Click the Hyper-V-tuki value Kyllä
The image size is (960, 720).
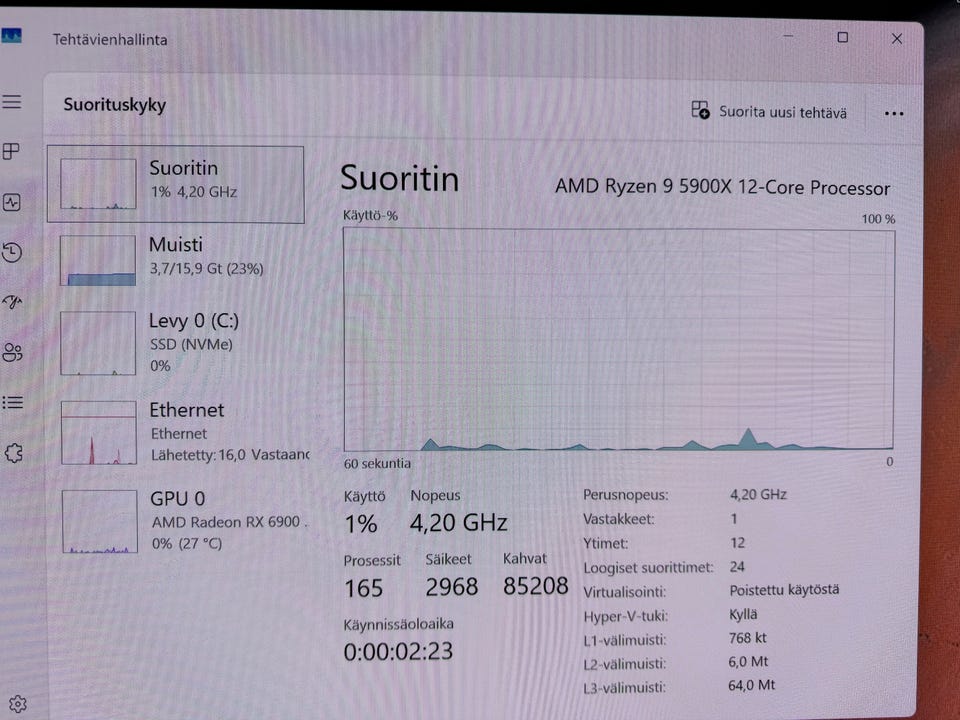[743, 614]
